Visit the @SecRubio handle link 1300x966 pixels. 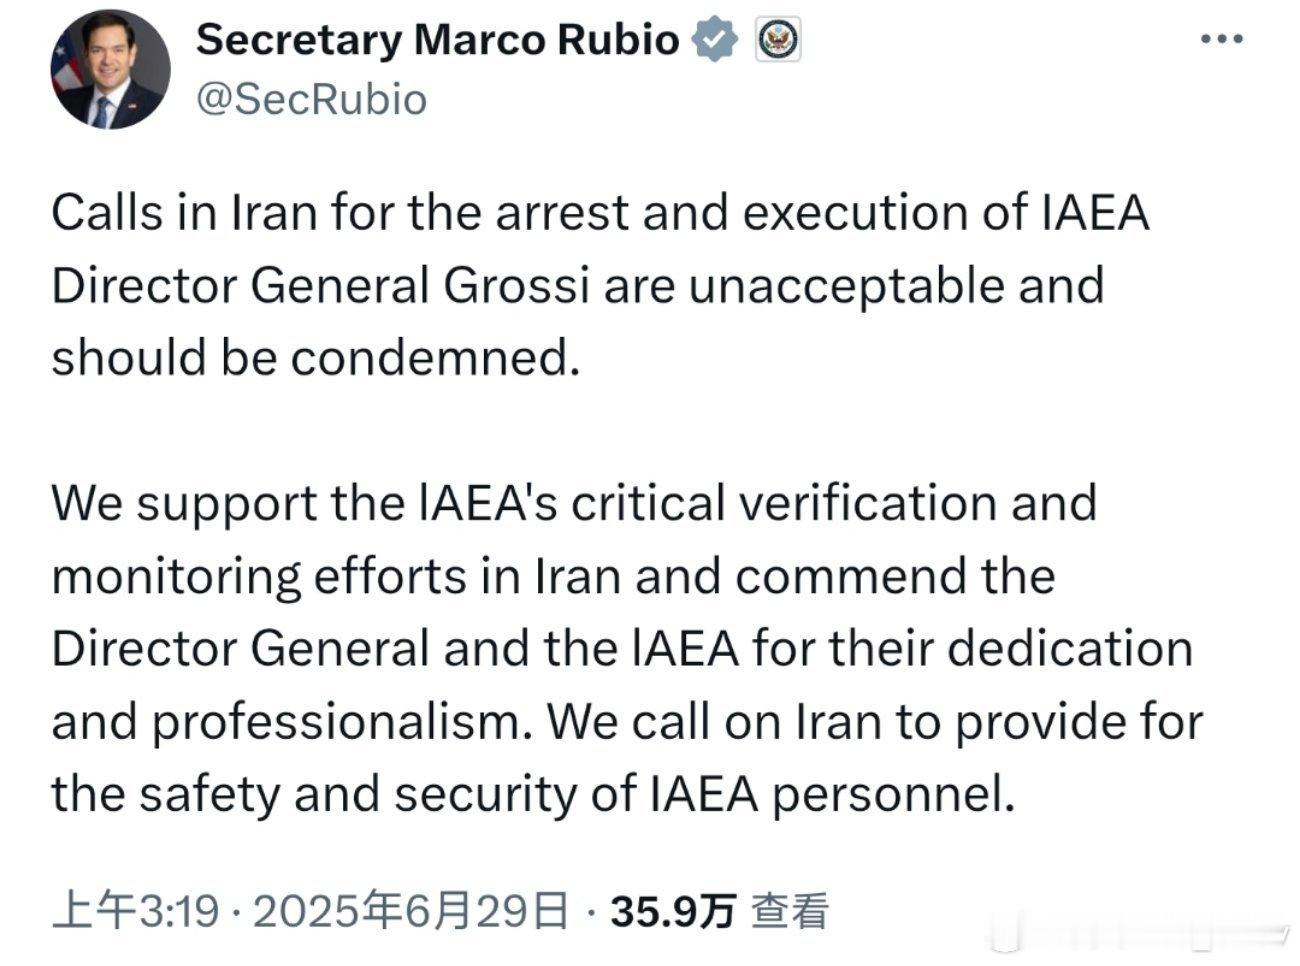coord(312,99)
